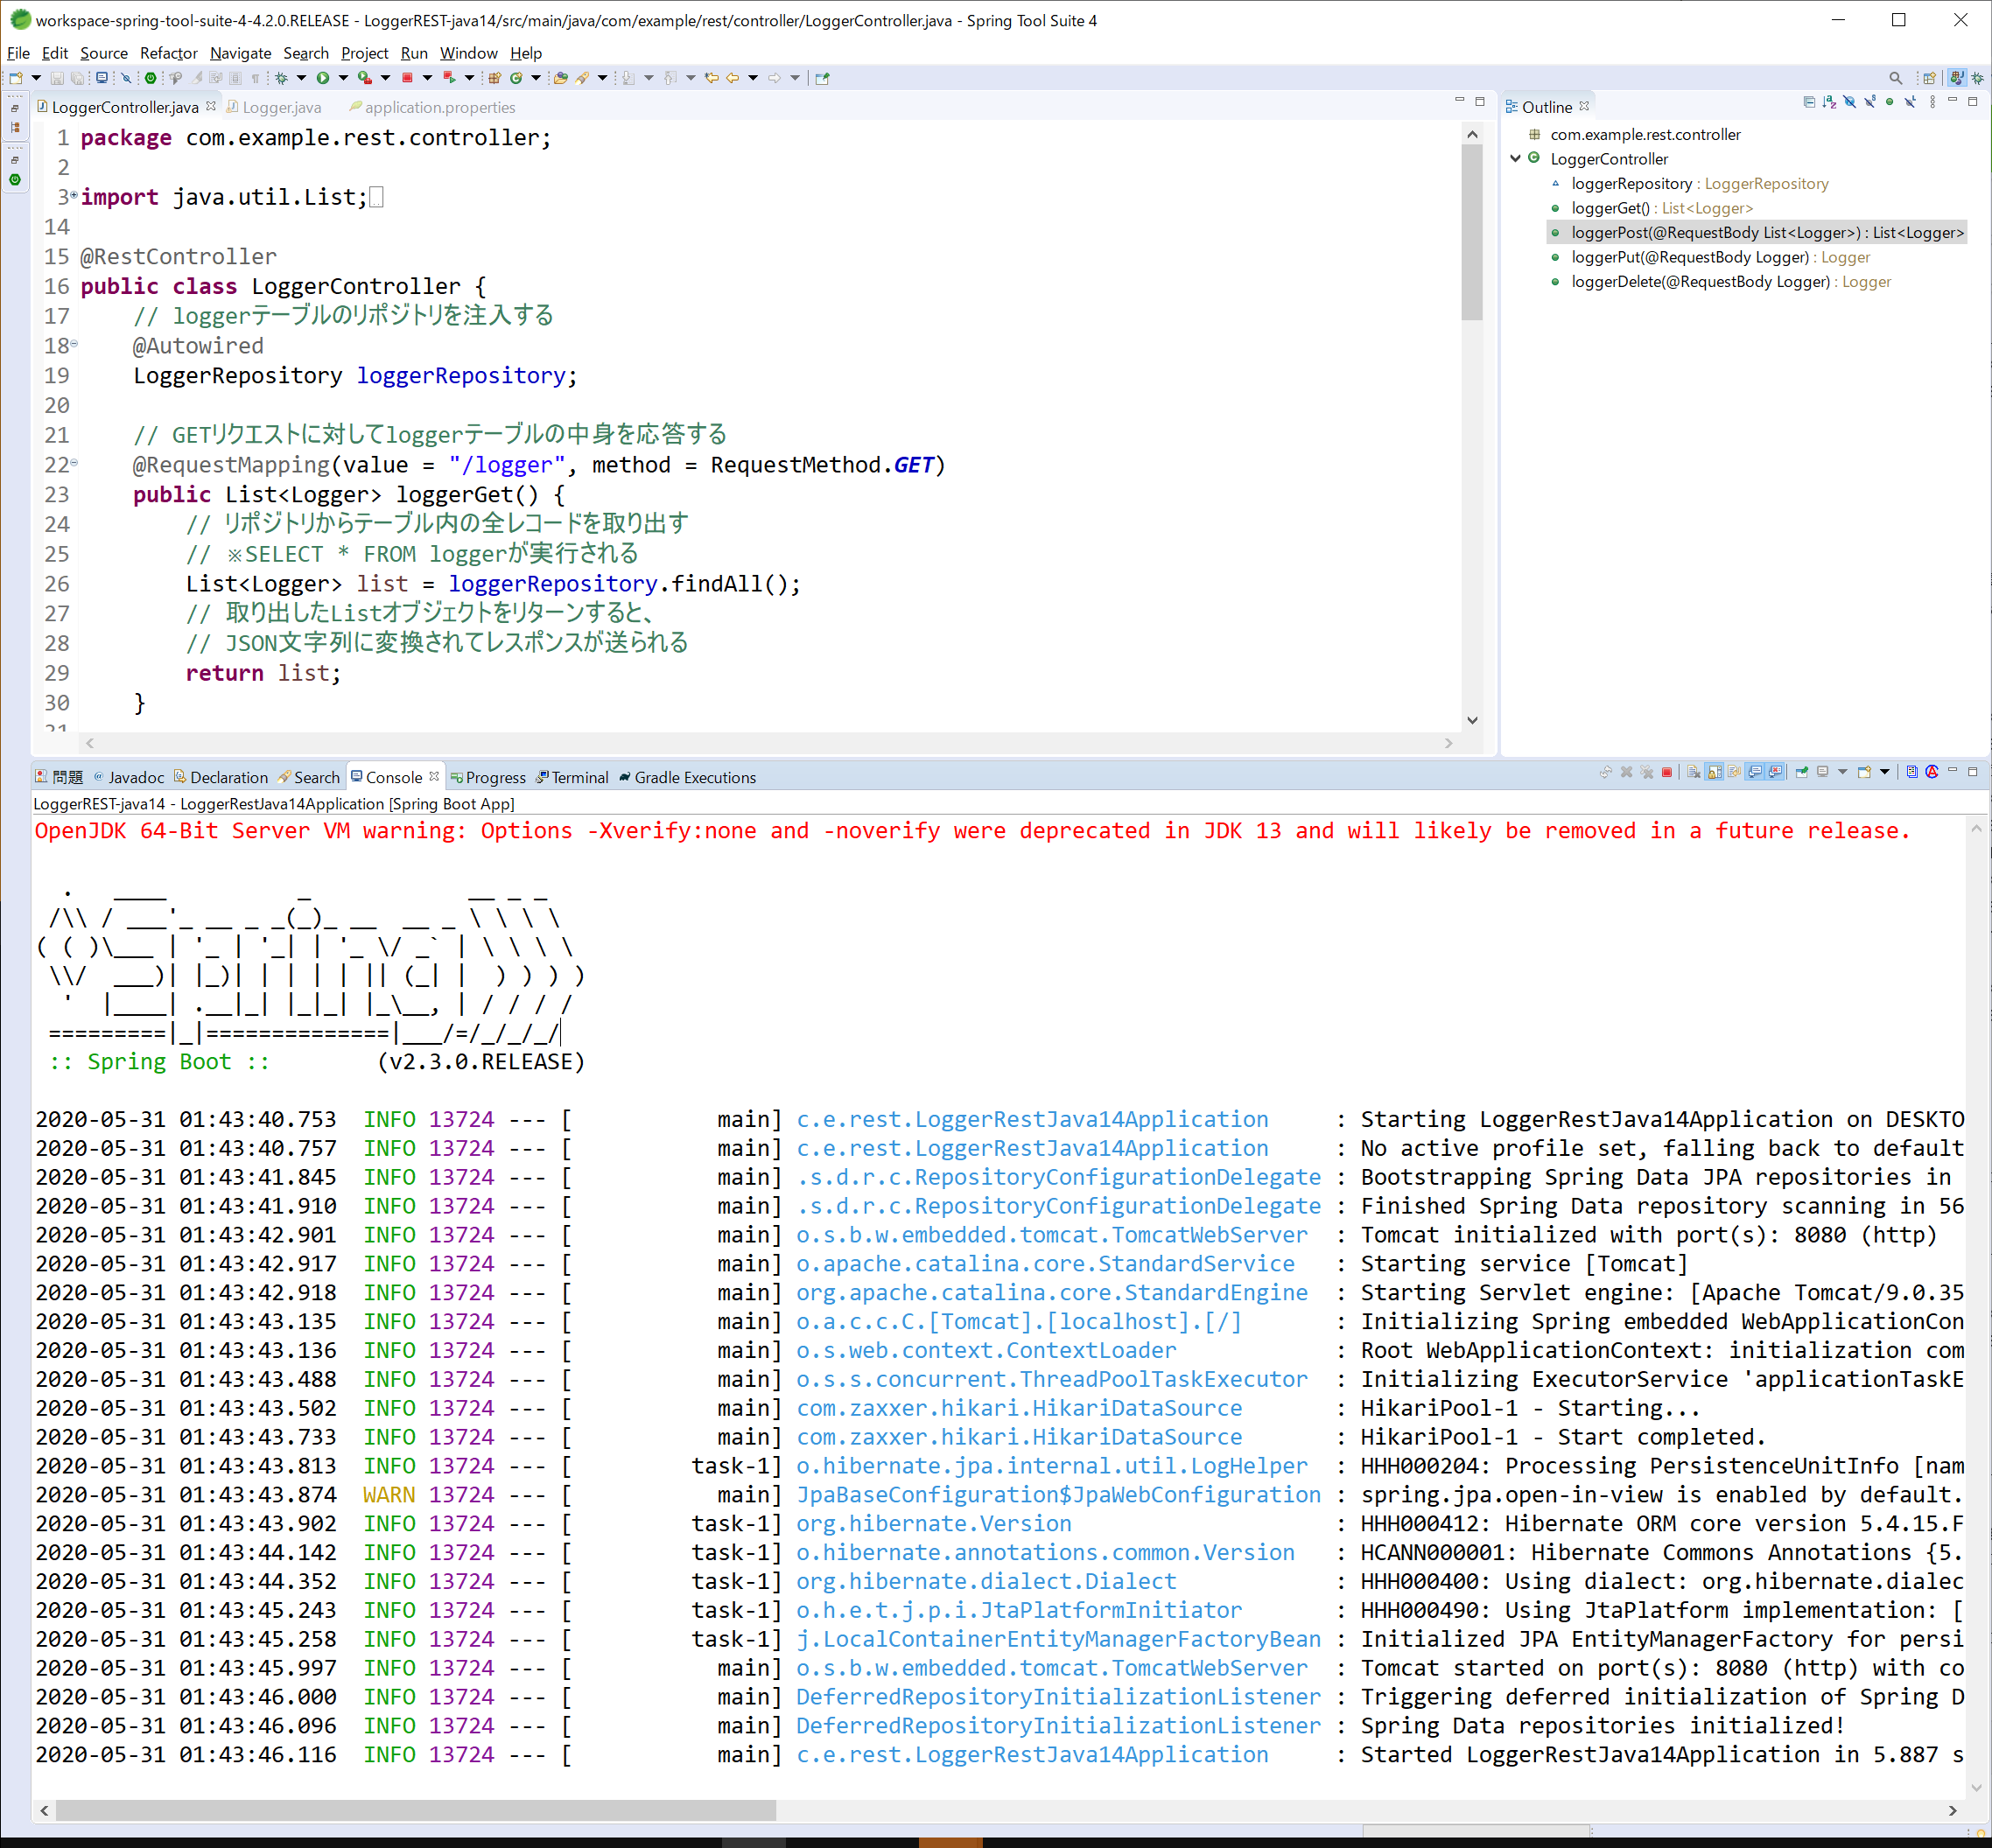The image size is (1992, 1848).
Task: Toggle show console on standard output
Action: tap(1755, 772)
